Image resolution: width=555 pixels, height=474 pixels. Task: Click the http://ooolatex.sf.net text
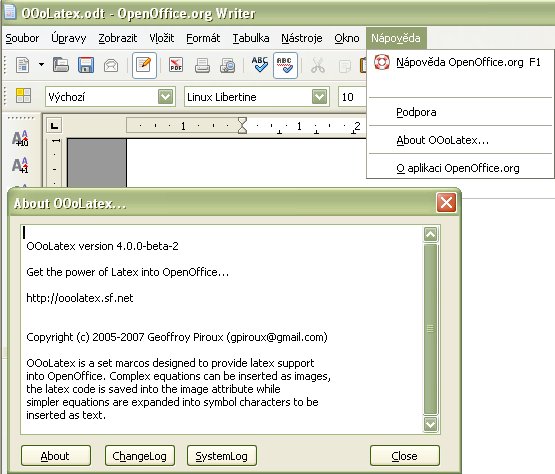tap(80, 298)
